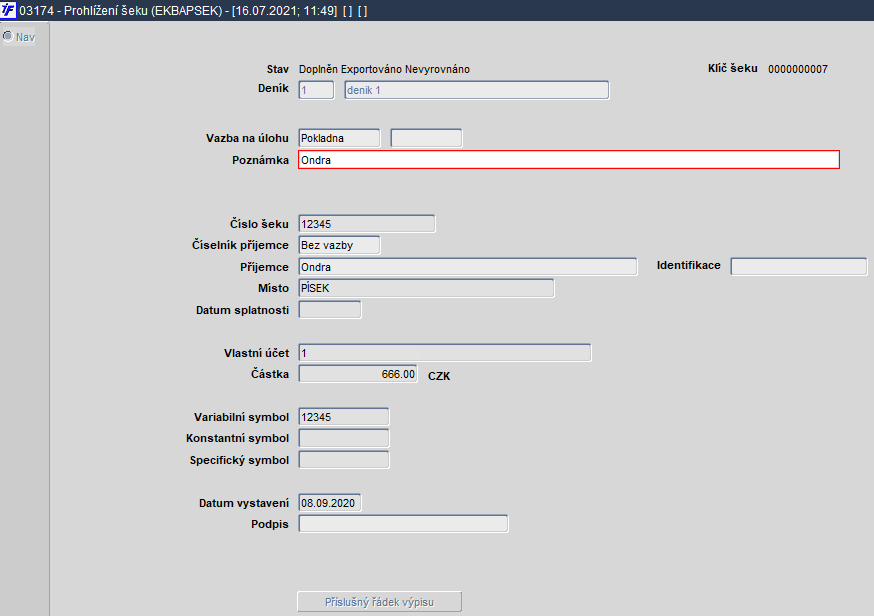Click the Příjemce field containing Ondra
The height and width of the screenshot is (616, 874).
468,267
